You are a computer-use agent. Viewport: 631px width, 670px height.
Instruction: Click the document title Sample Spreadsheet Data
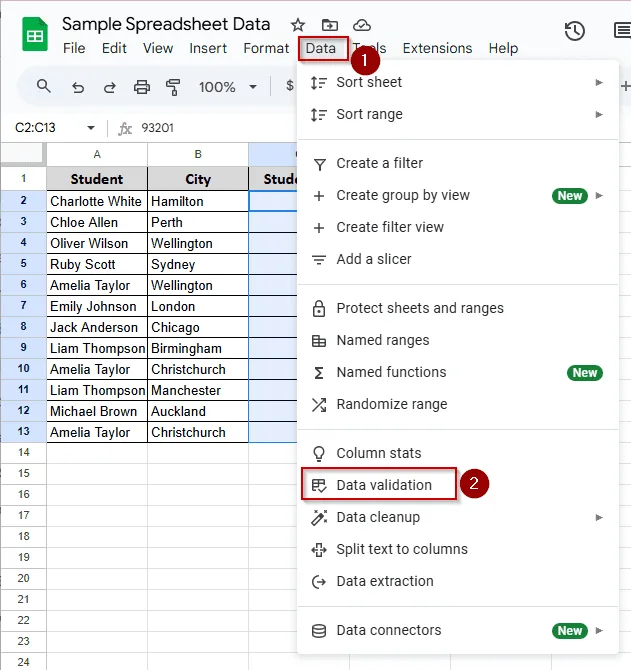166,24
